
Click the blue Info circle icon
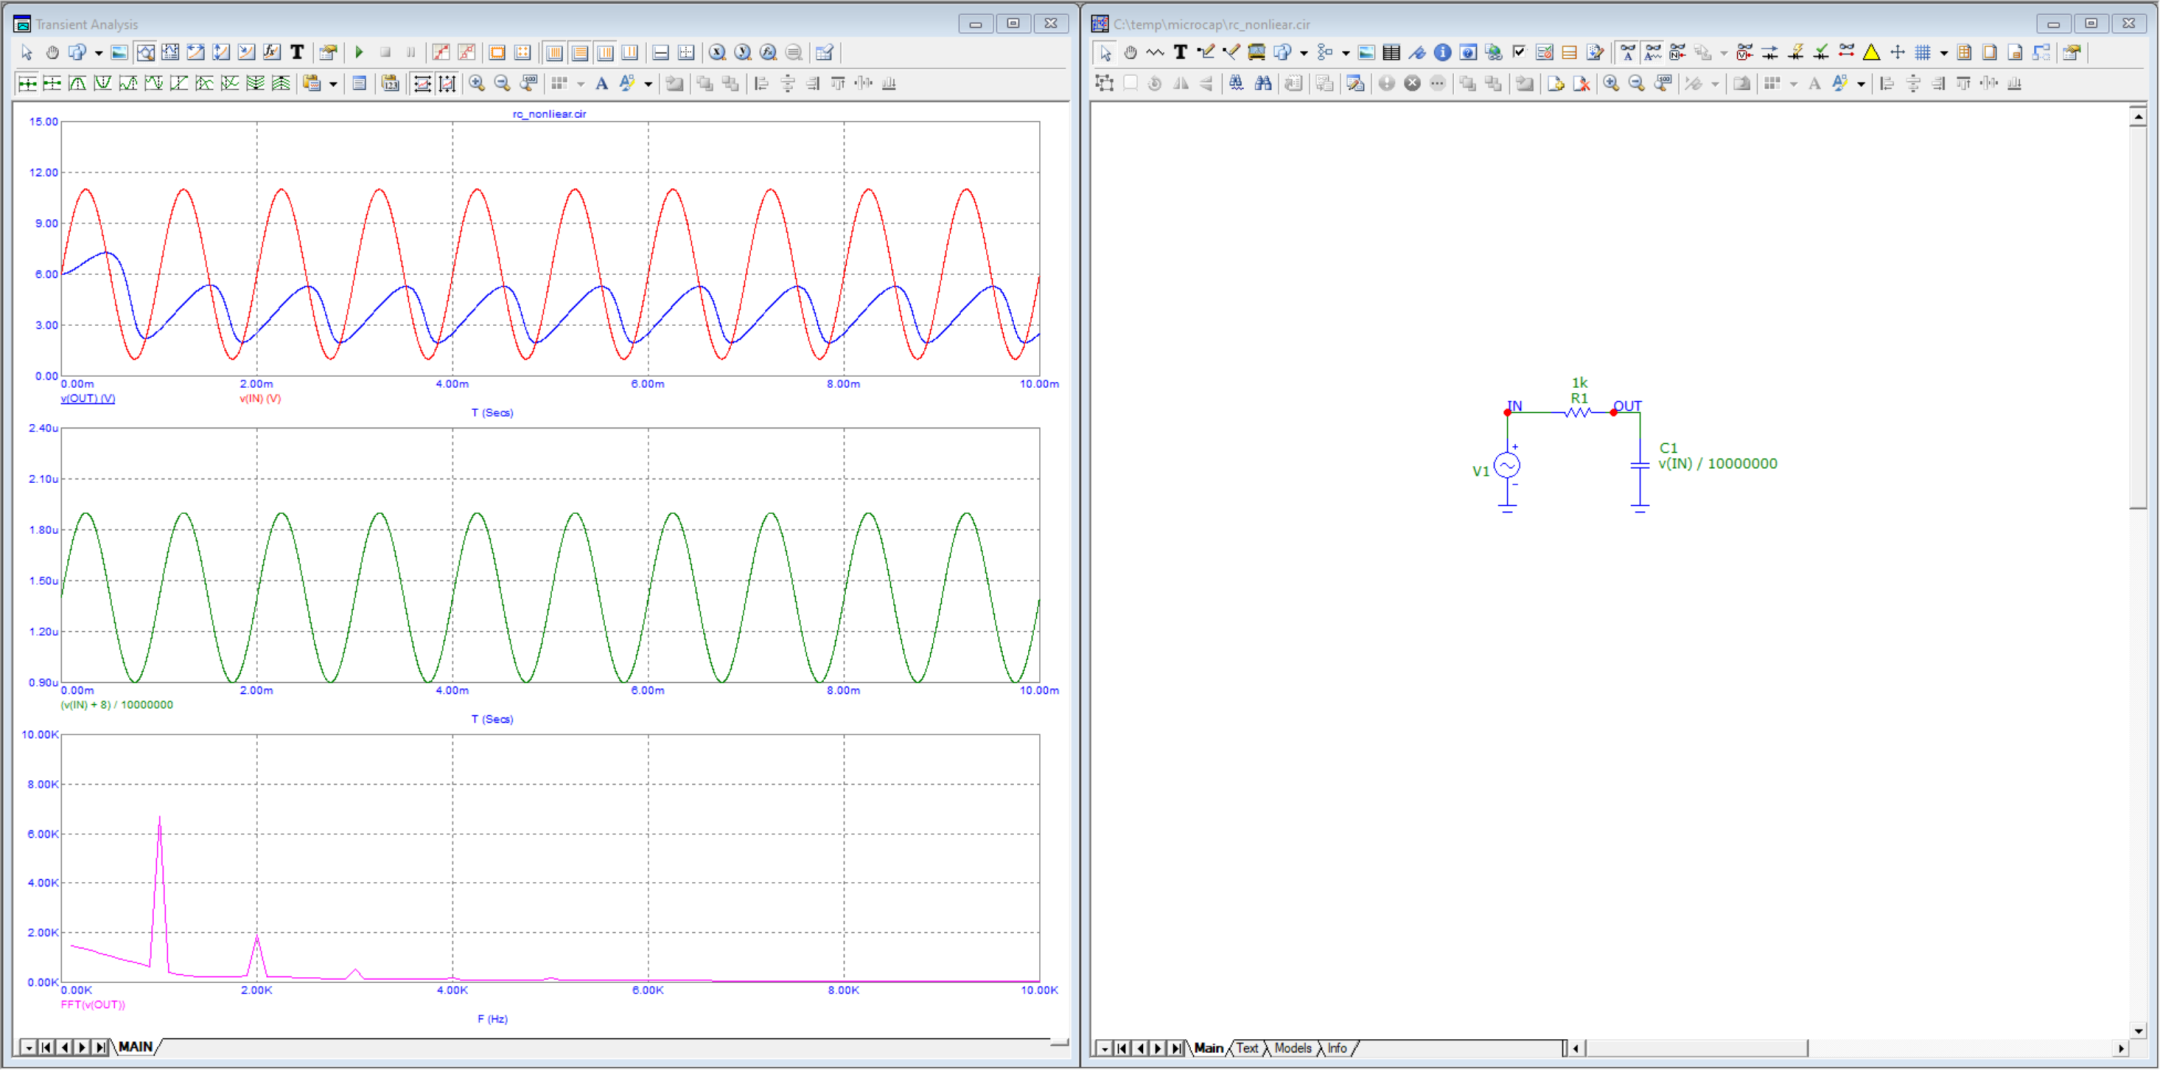click(x=1442, y=52)
